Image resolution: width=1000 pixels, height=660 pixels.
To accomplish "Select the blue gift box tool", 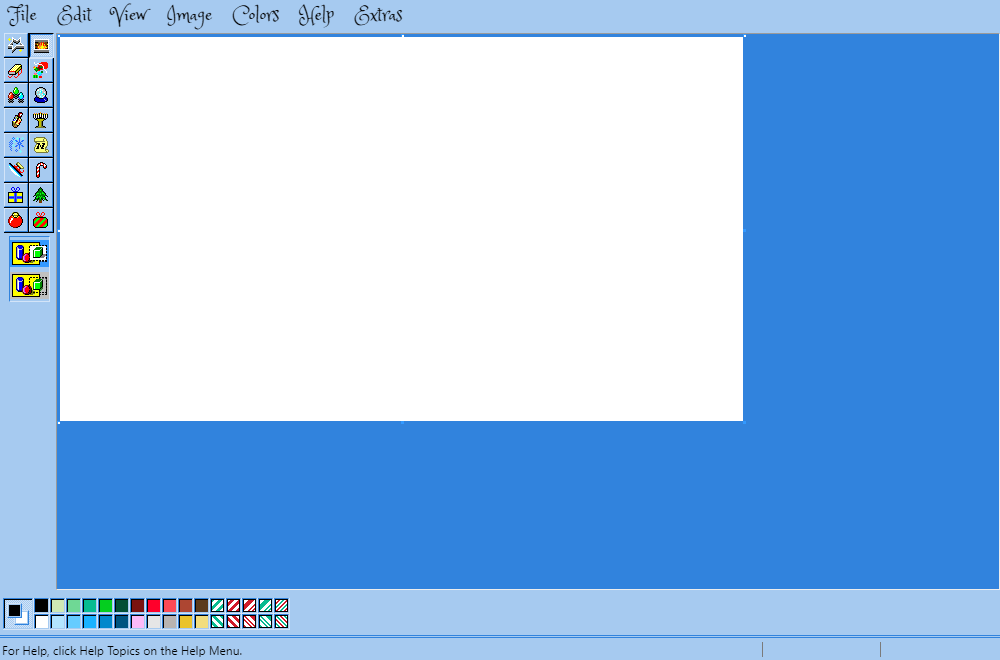I will point(16,195).
